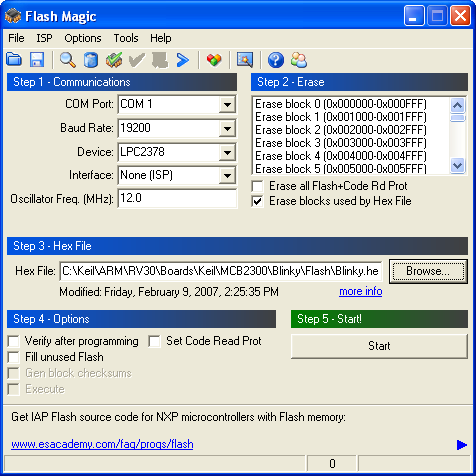Click the blue next-tip arrow at bottom right
The height and width of the screenshot is (476, 476).
tap(461, 444)
